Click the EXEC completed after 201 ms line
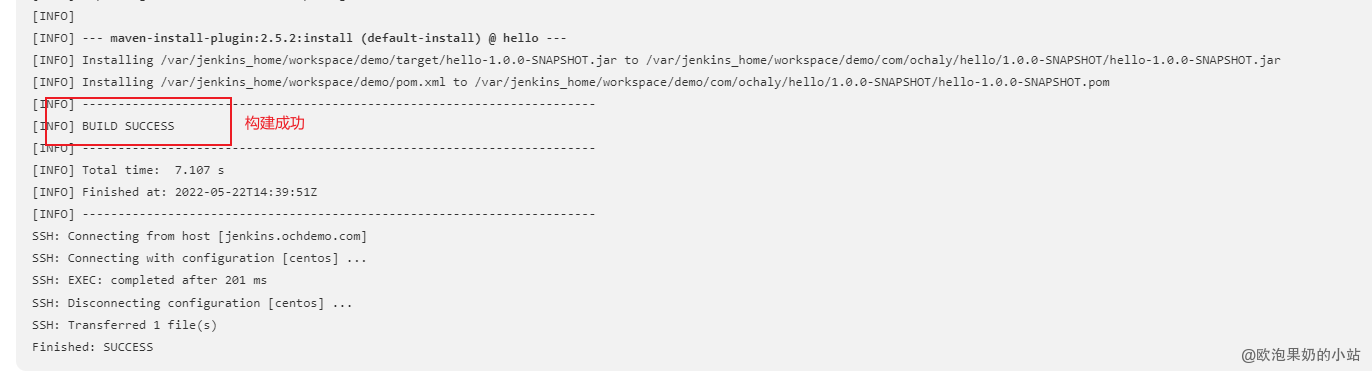Screen dimensions: 1372x373 (x=150, y=280)
